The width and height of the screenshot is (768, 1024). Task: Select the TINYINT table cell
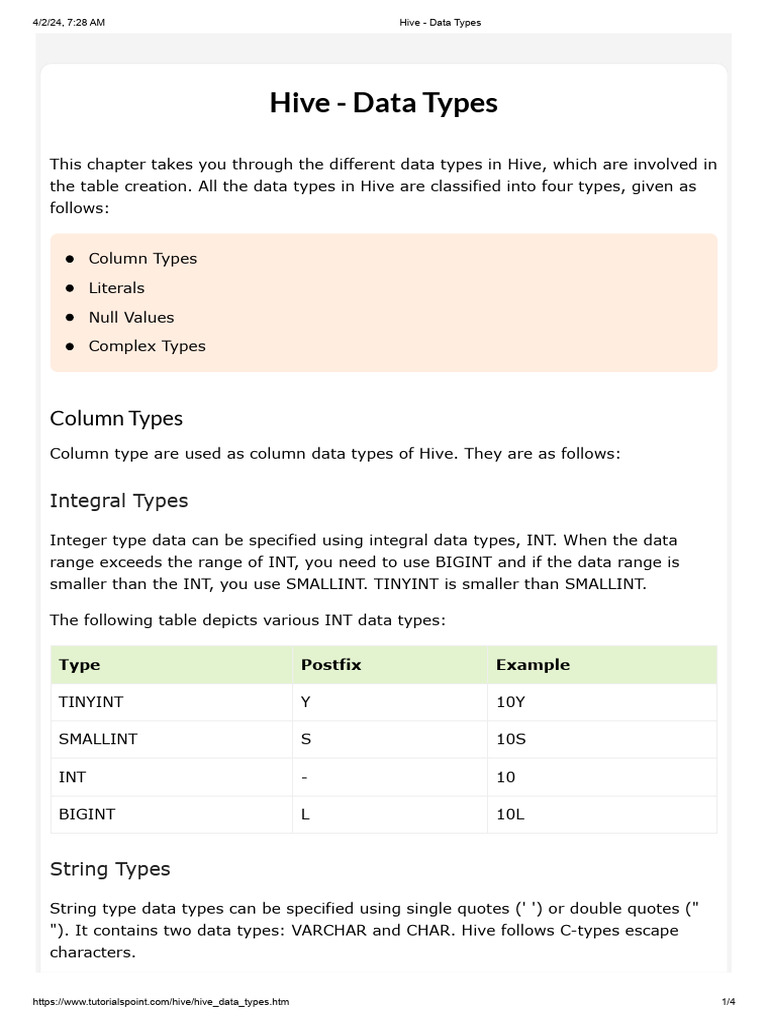(91, 702)
